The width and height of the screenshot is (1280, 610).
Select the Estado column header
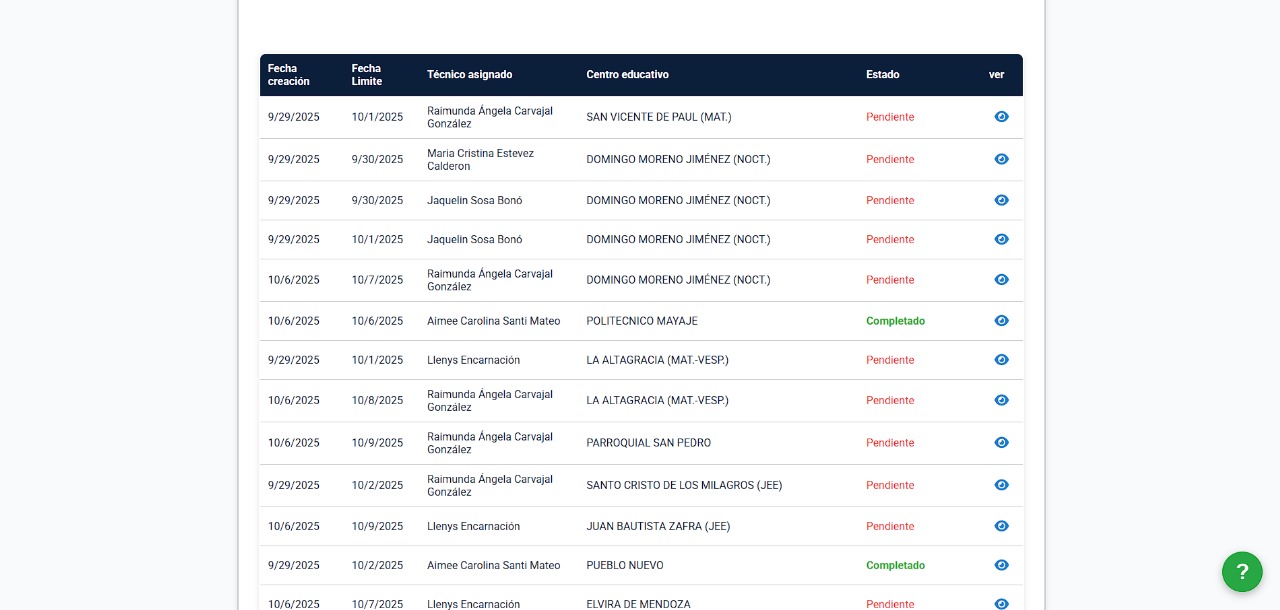[882, 75]
